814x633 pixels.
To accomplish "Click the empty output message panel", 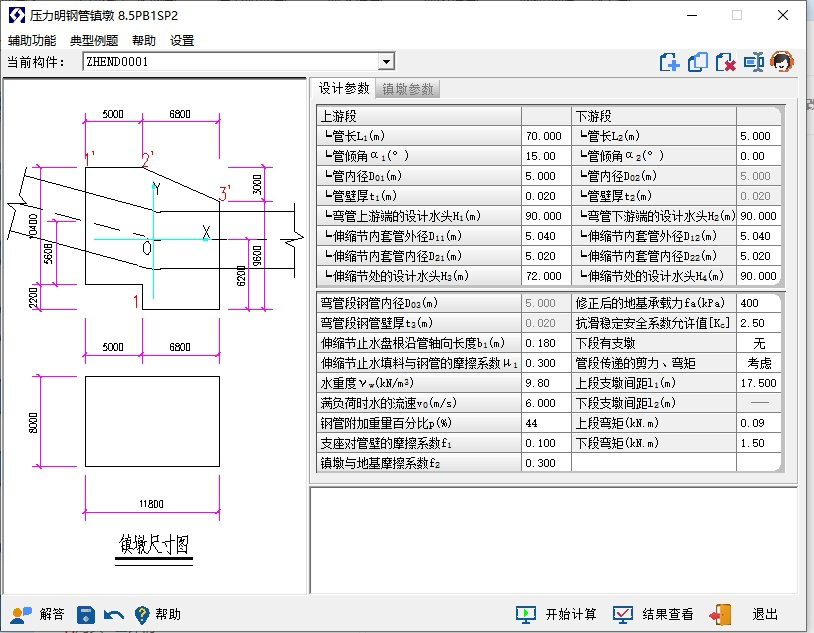I will tap(553, 540).
